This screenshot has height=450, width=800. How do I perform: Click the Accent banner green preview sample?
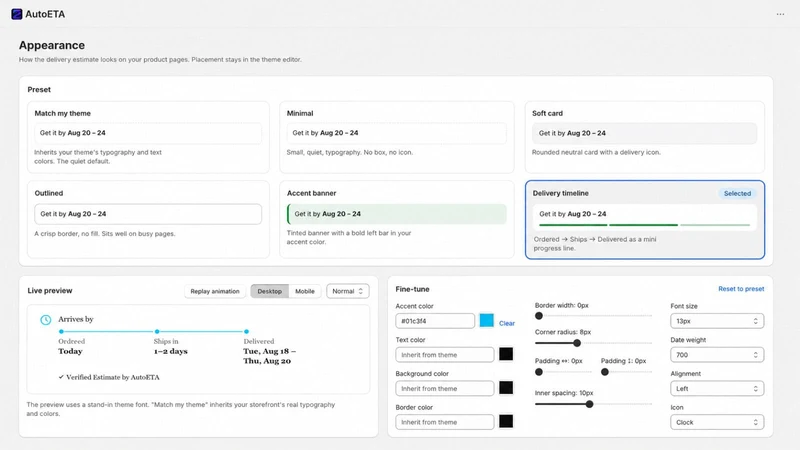(x=396, y=214)
